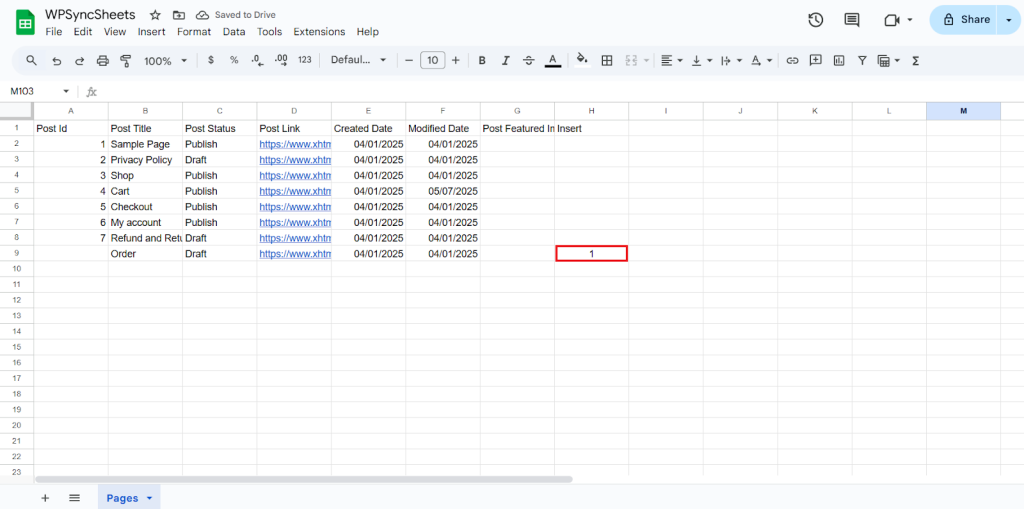Click the WPSyncSheets document title
This screenshot has width=1024, height=509.
90,15
